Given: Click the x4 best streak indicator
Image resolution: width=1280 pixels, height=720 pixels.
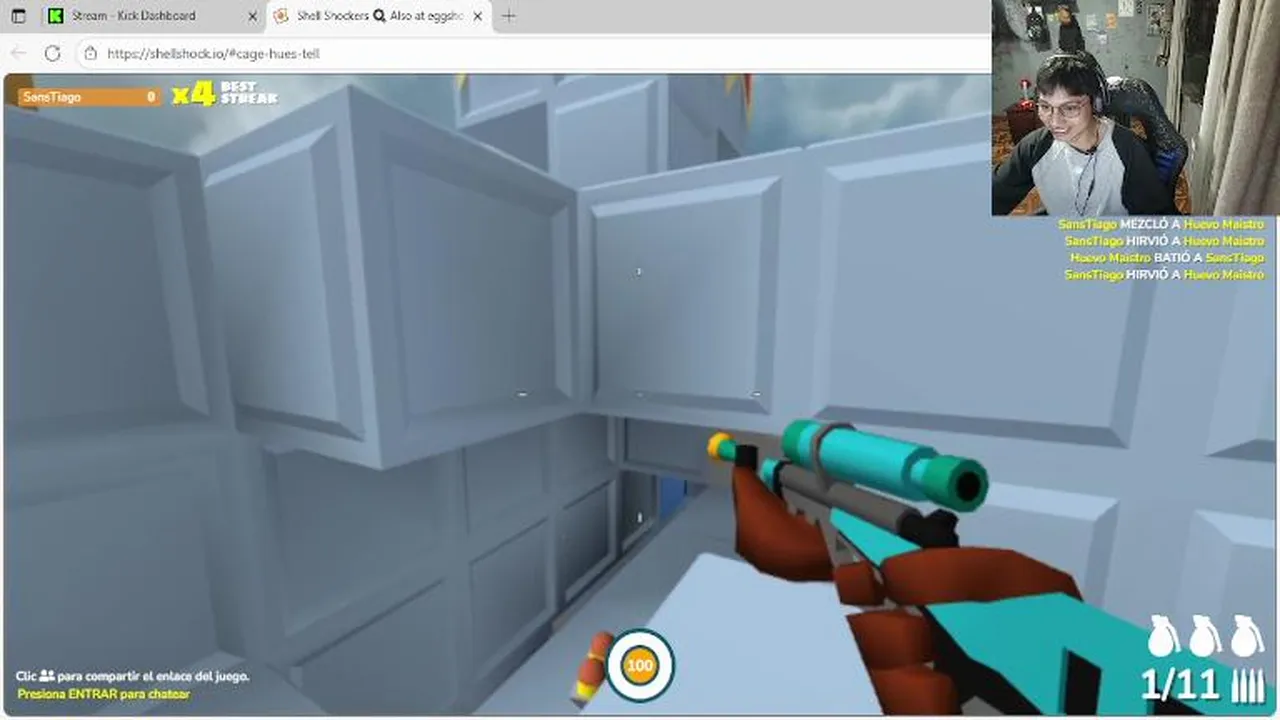Looking at the screenshot, I should click(225, 94).
